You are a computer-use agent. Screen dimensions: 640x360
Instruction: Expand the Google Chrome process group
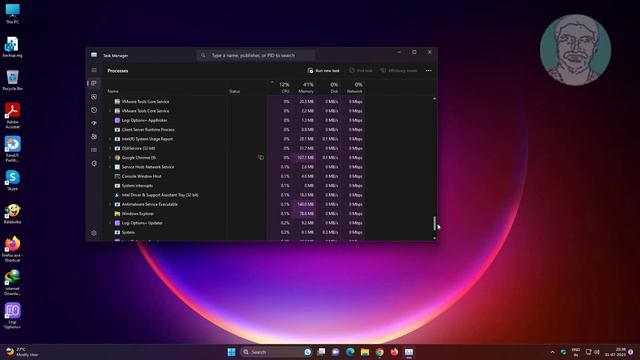coord(109,158)
